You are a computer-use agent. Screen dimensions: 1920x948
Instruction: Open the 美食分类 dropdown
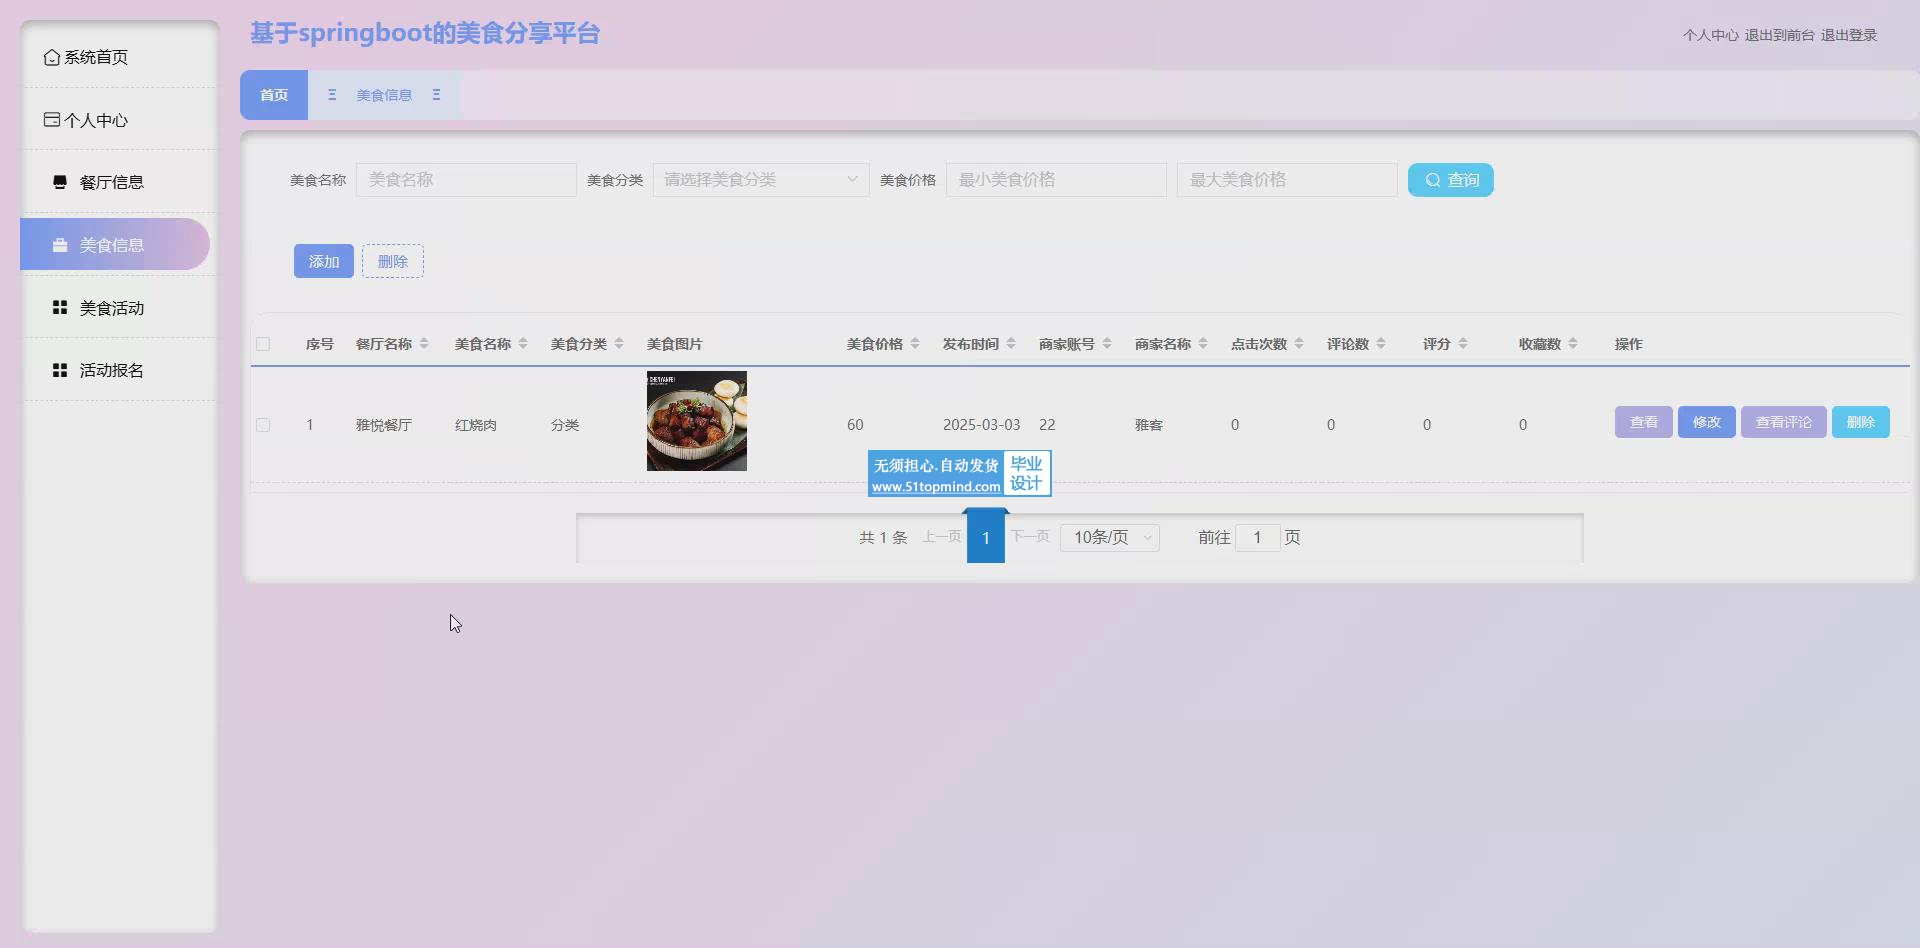pyautogui.click(x=760, y=180)
